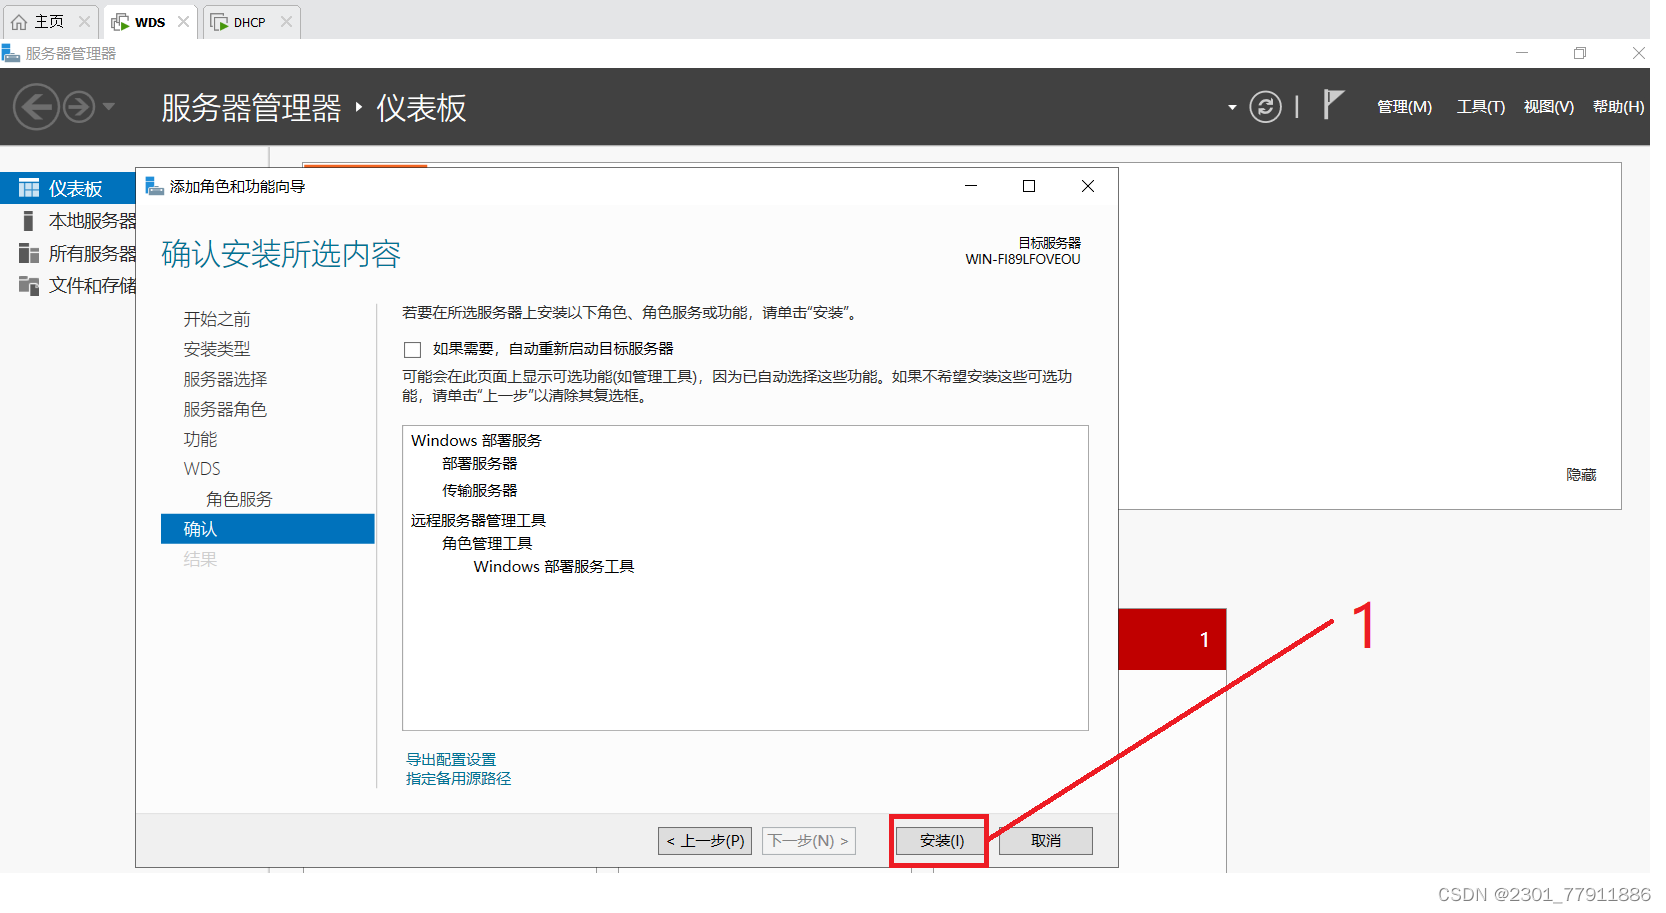1666x913 pixels.
Task: Click the 隐藏 link in the dashboard
Action: 1581,475
